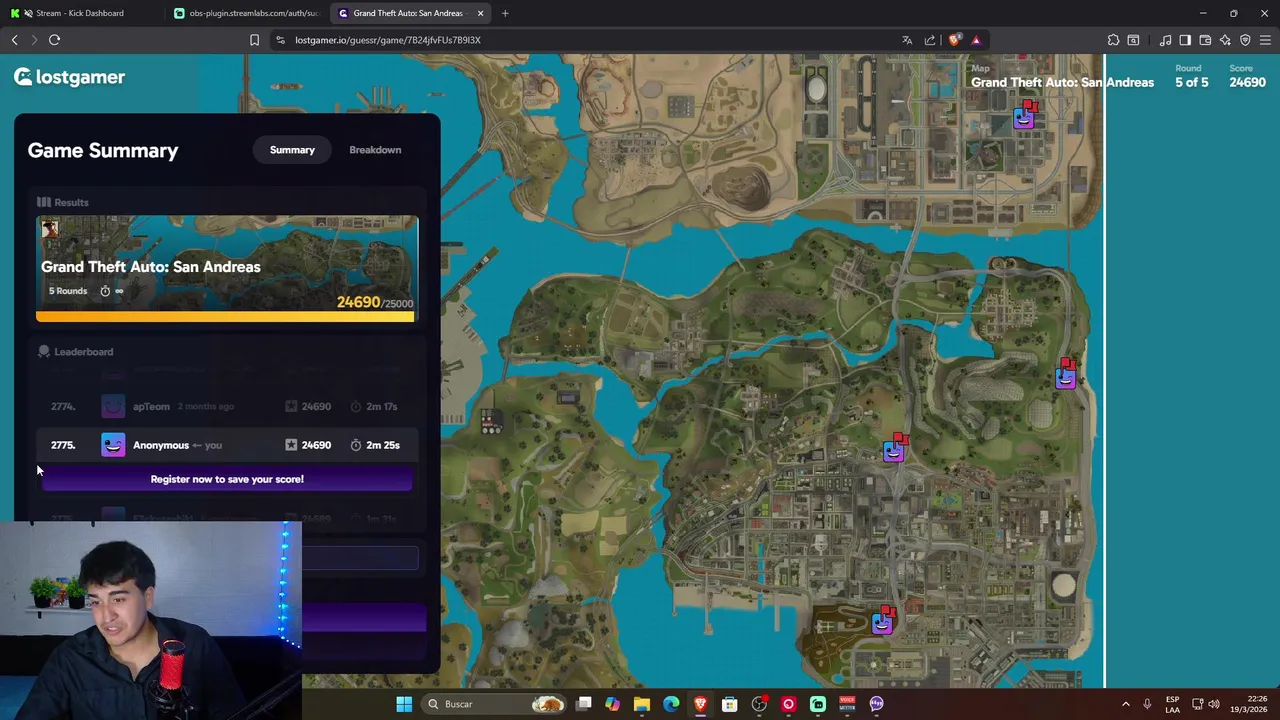Open Windows Start menu

[x=404, y=704]
